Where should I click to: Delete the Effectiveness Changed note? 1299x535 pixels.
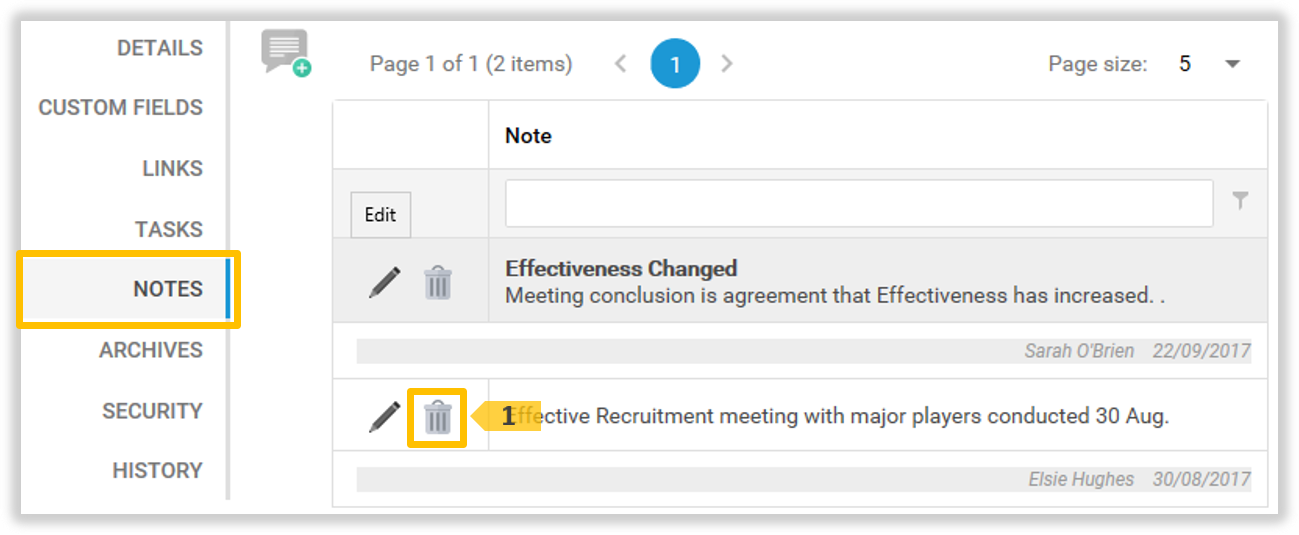point(438,283)
